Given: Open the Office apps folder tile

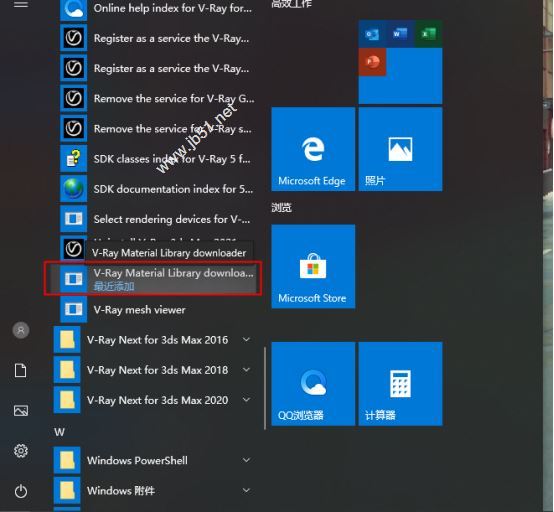Looking at the screenshot, I should (x=400, y=62).
